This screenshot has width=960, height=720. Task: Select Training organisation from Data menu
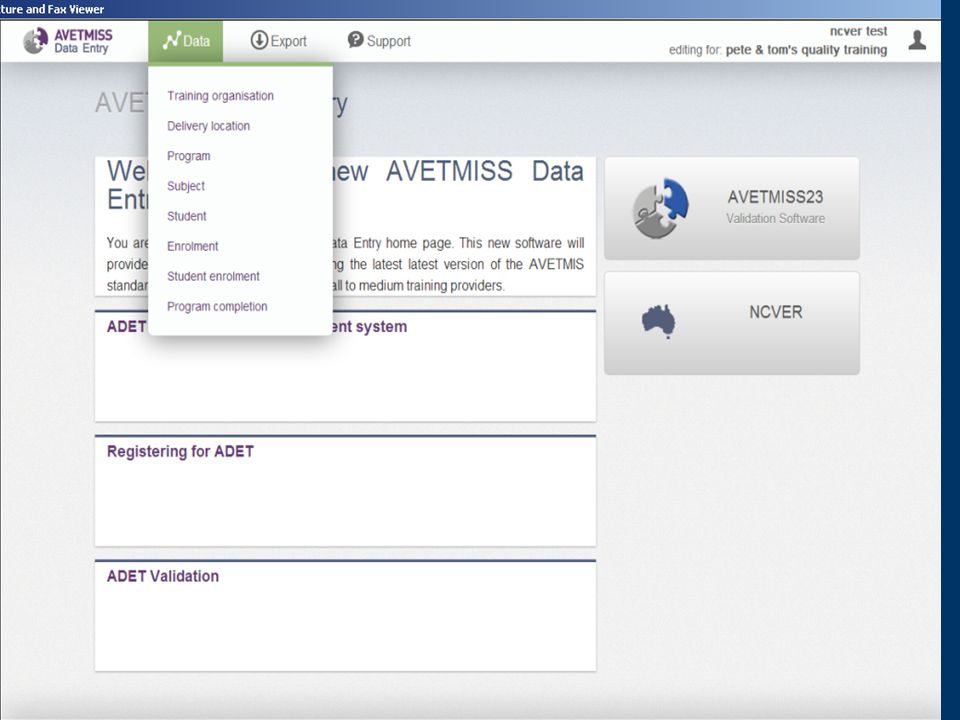220,96
